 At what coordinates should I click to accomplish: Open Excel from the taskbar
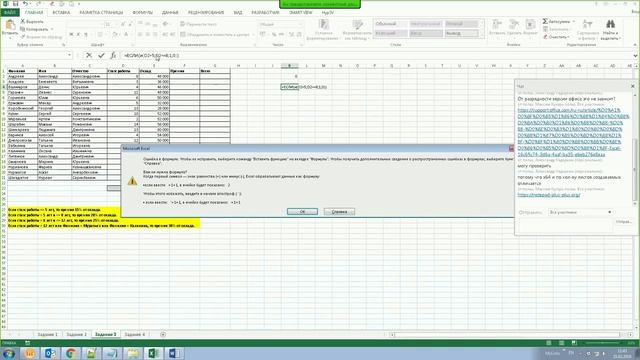pyautogui.click(x=153, y=353)
